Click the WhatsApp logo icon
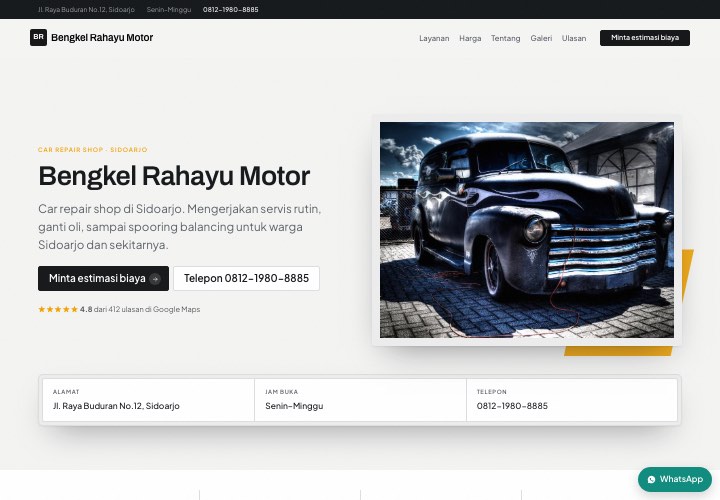Image resolution: width=720 pixels, height=500 pixels. click(x=651, y=479)
